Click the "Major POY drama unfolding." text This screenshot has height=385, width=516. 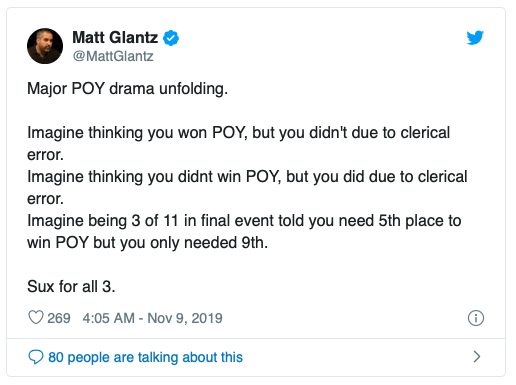click(x=127, y=89)
